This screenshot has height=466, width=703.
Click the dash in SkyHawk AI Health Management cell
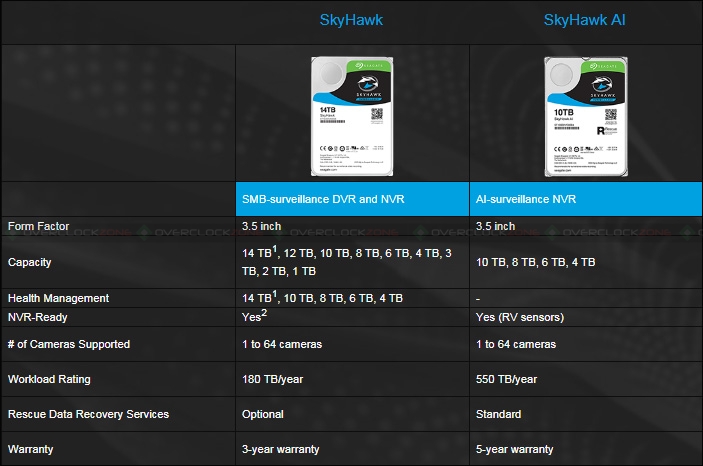coord(478,299)
